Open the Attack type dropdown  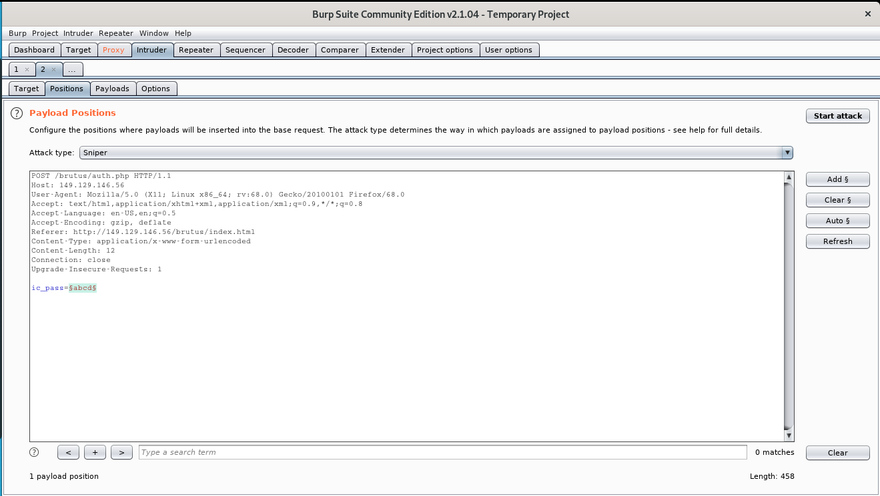(x=436, y=153)
